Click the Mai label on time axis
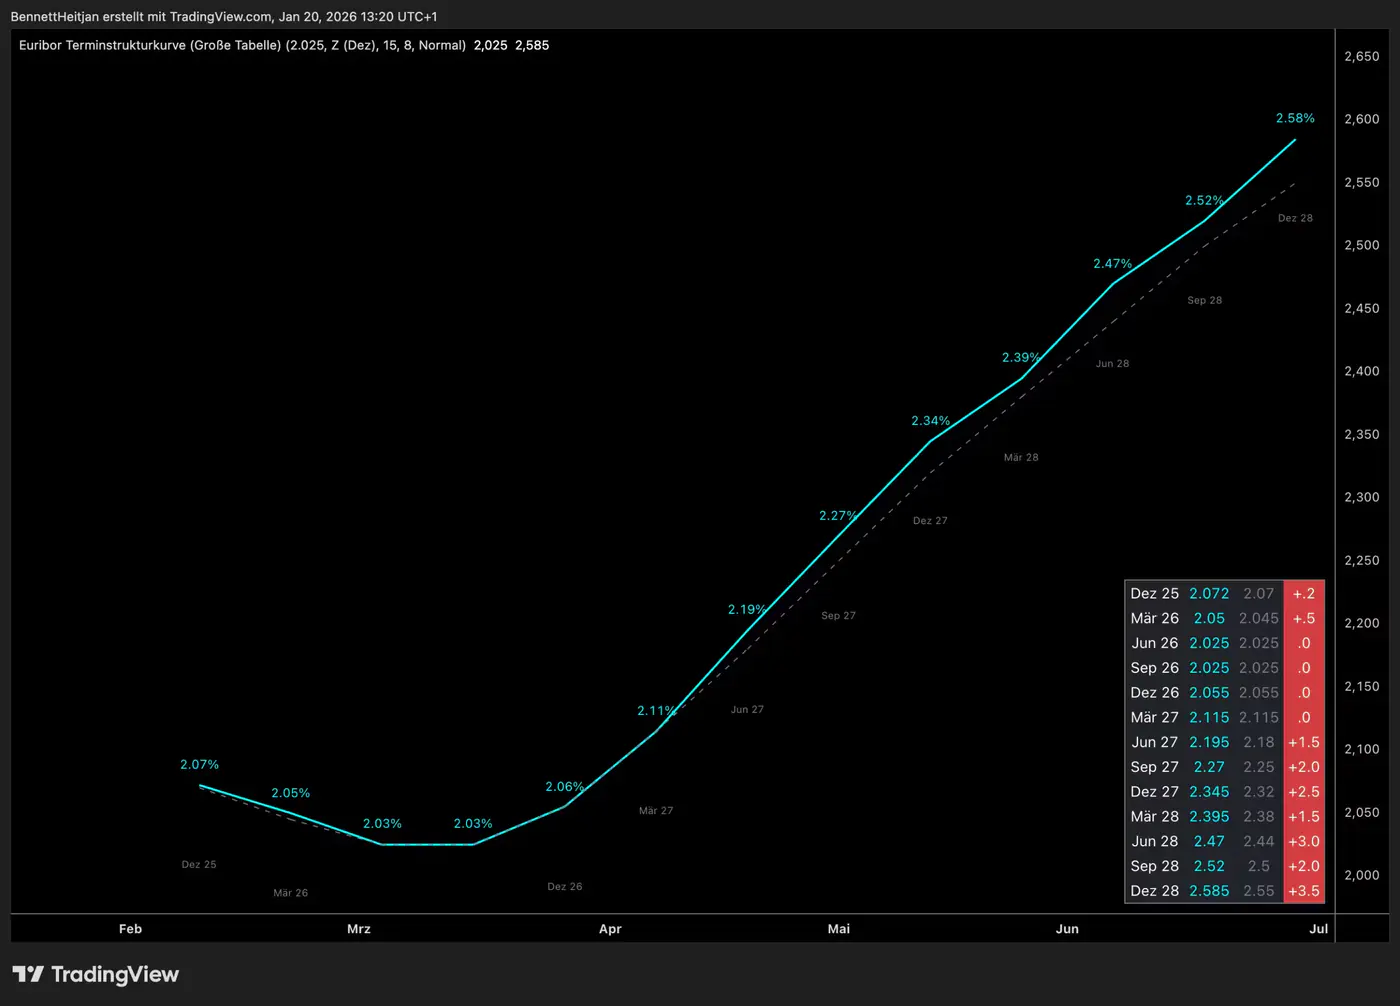The width and height of the screenshot is (1400, 1006). (839, 929)
